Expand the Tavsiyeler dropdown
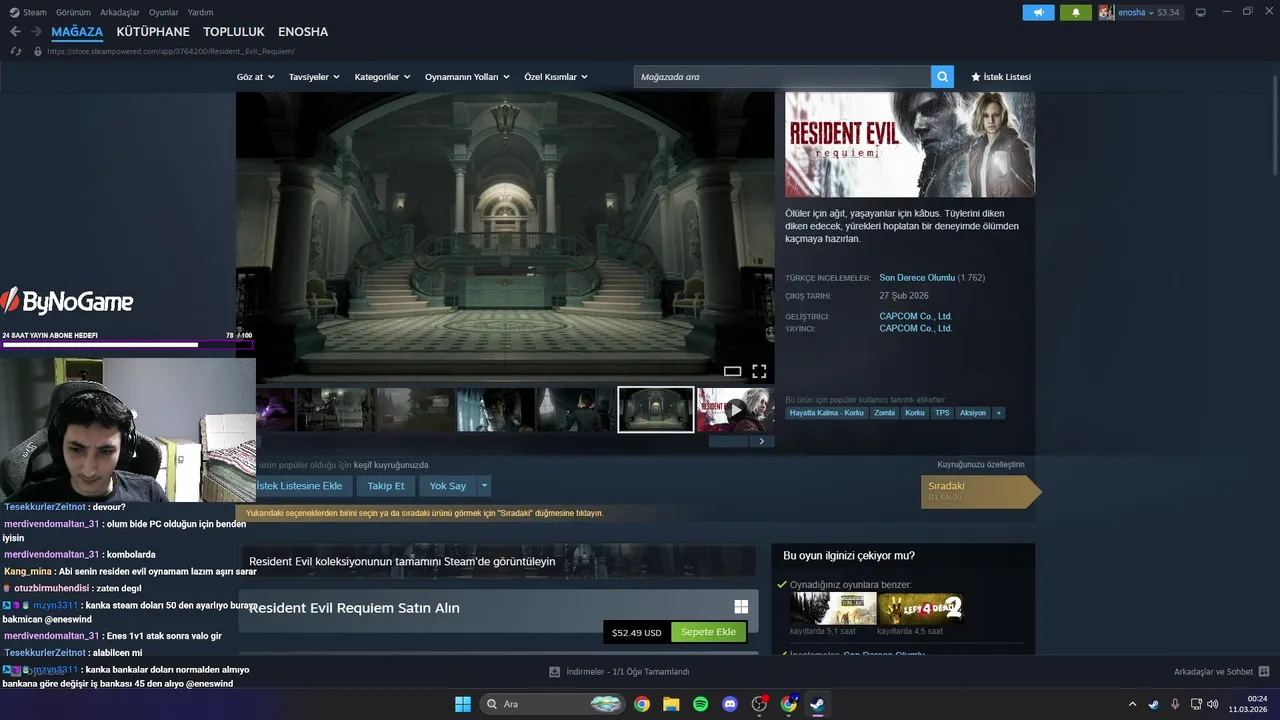1280x720 pixels. tap(314, 77)
